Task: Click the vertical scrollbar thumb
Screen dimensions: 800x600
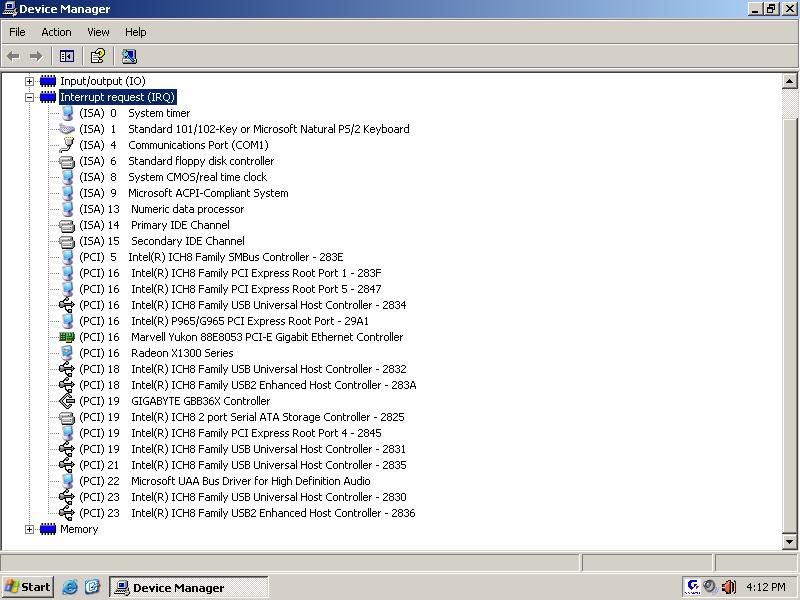Action: pos(789,324)
